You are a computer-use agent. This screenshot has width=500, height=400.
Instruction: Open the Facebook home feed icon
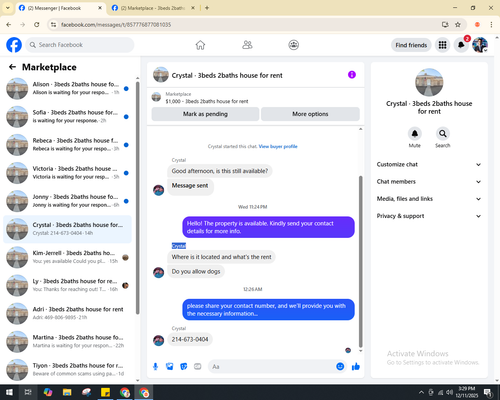(200, 45)
